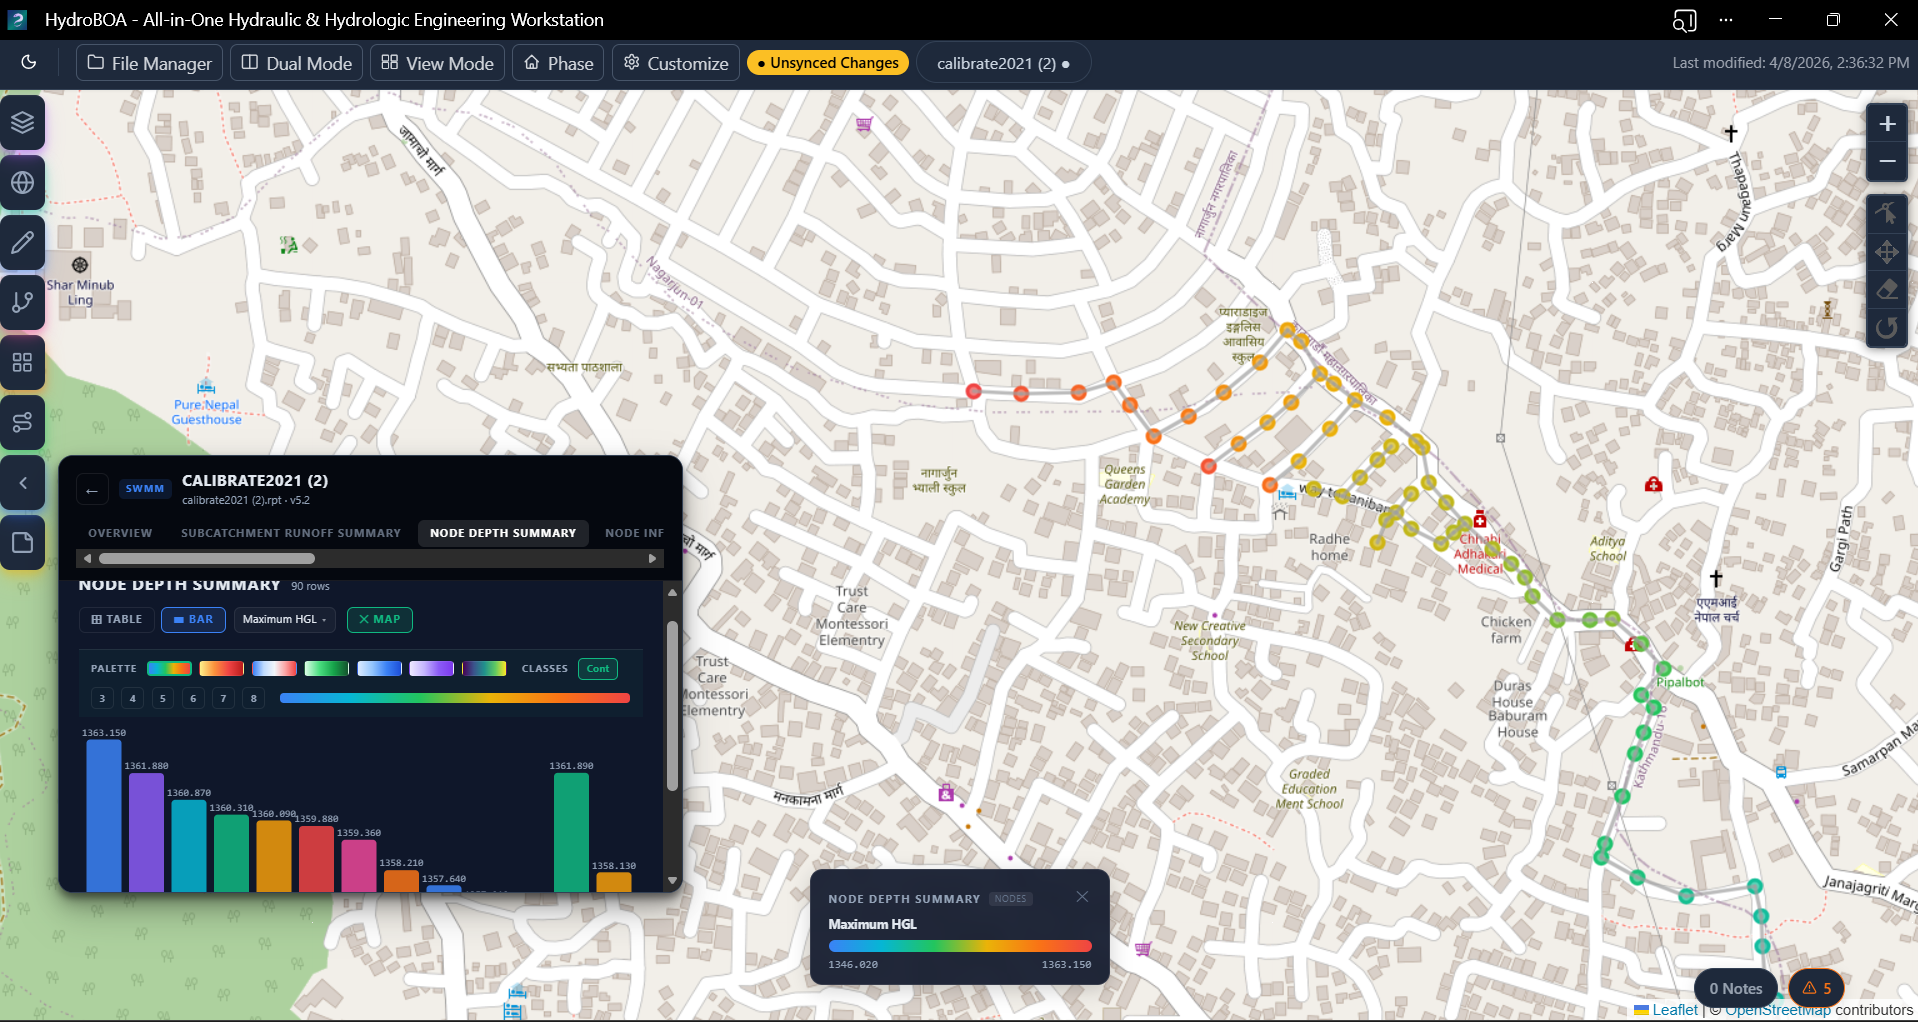
Task: Open the Overview tab
Action: click(x=120, y=533)
